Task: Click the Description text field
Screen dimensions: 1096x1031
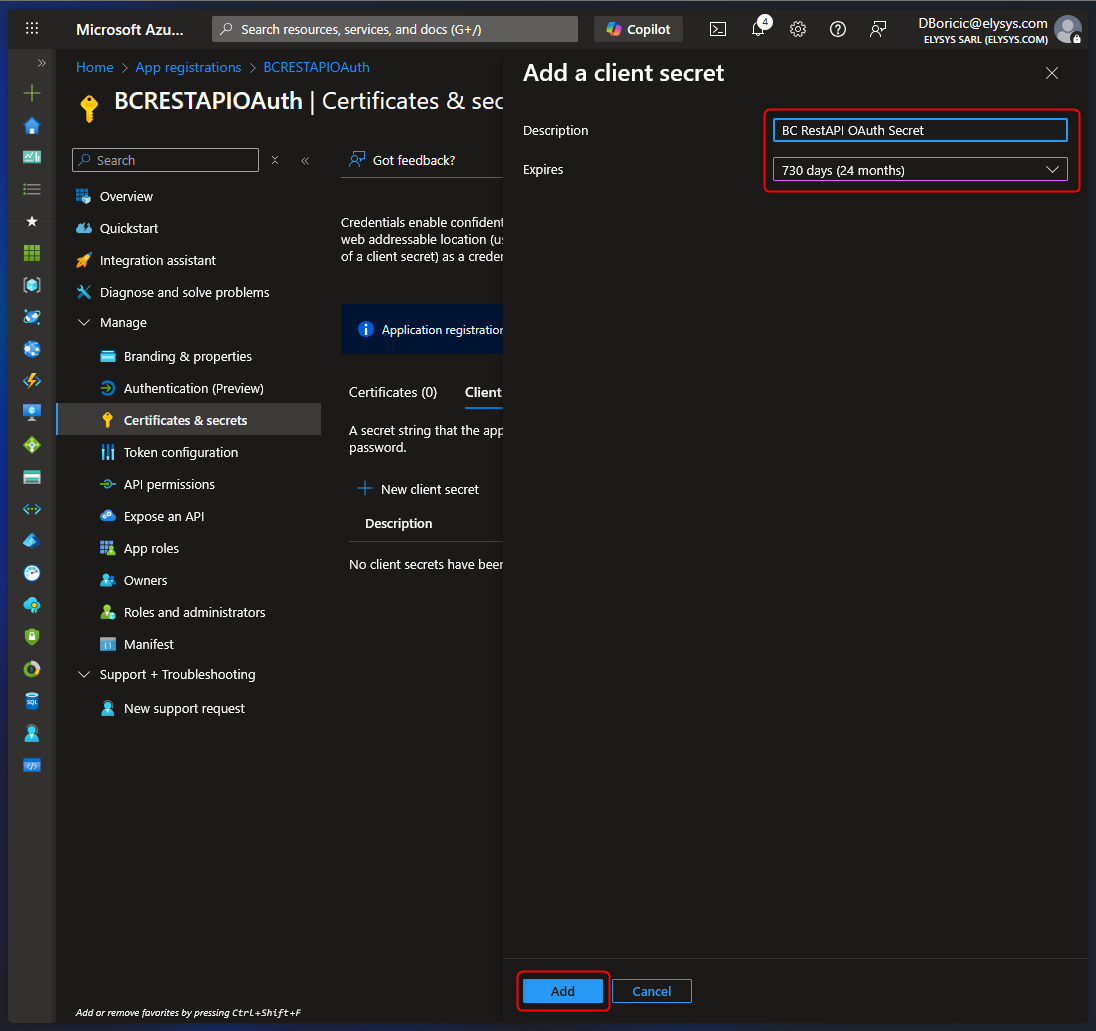Action: coord(919,130)
